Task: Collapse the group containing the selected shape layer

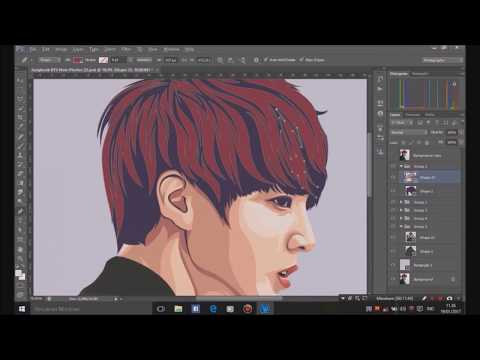Action: [401, 166]
